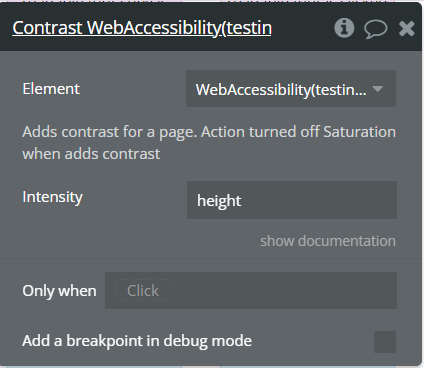Select the WebAccessibility(testin... value text
424x368 pixels.
click(281, 90)
